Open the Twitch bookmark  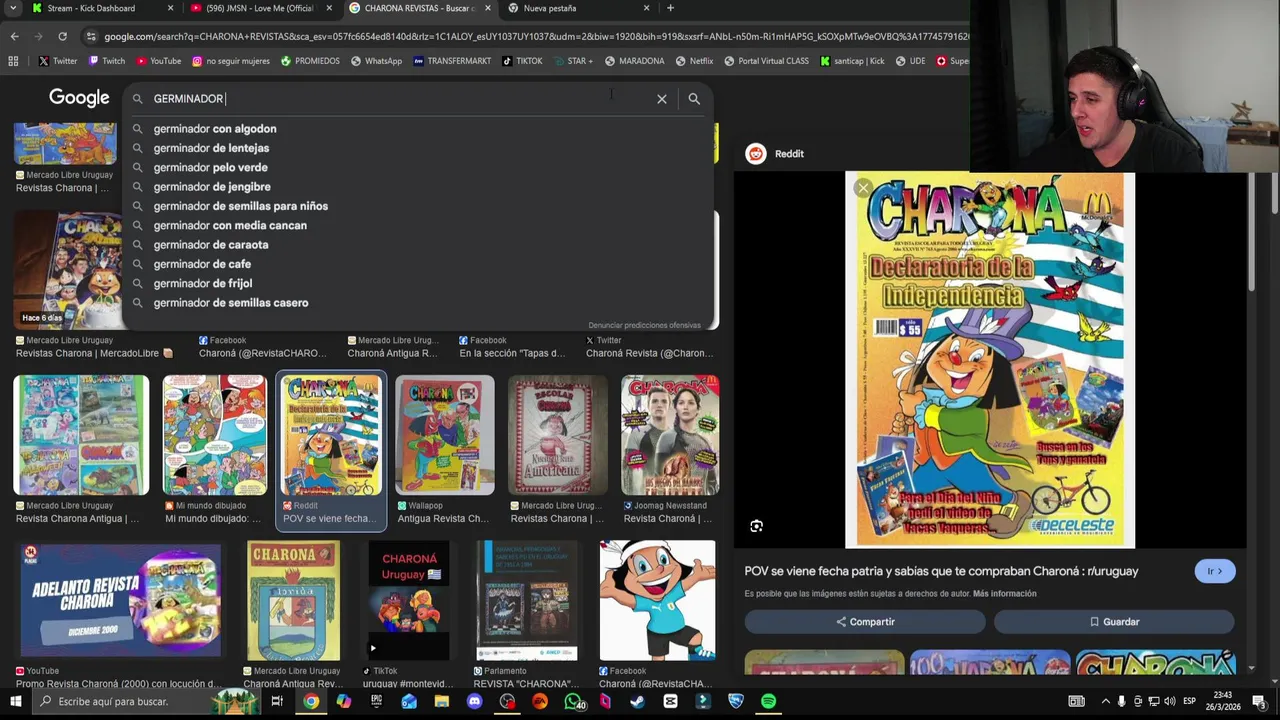click(x=107, y=61)
